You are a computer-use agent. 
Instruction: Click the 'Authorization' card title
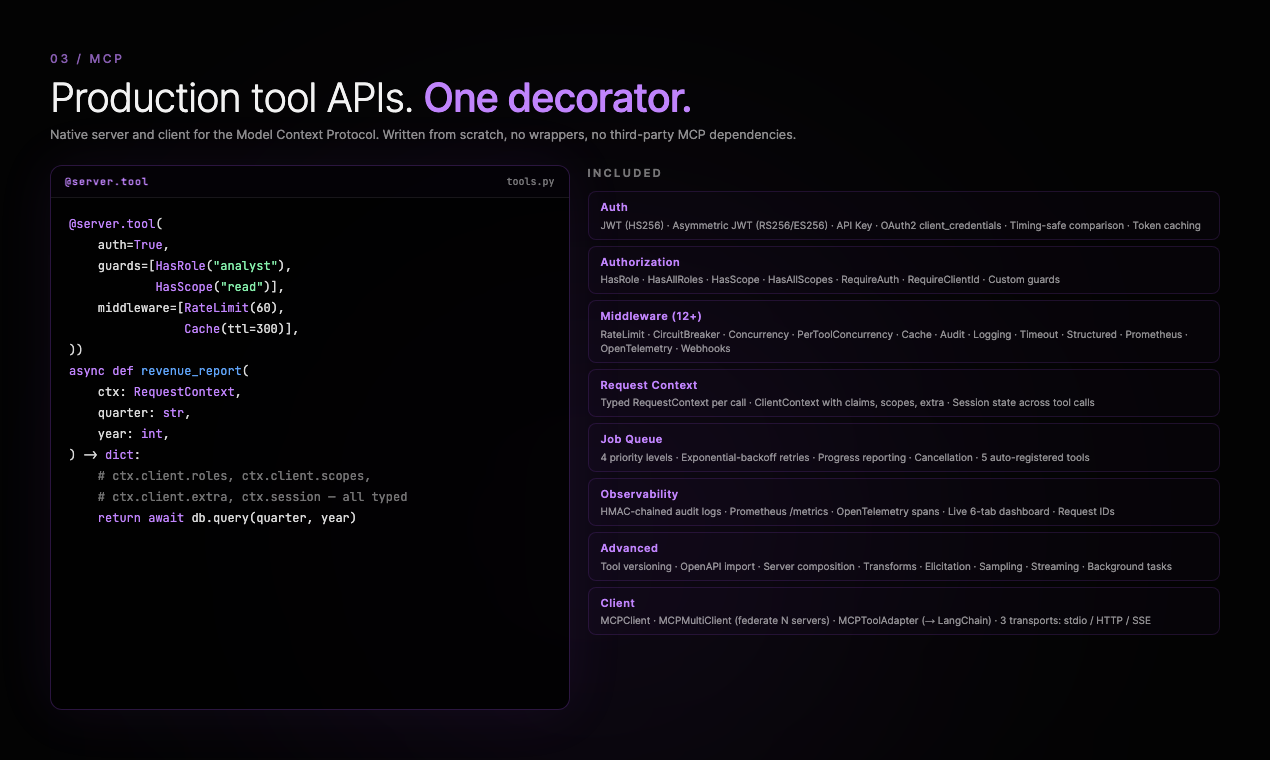tap(640, 262)
